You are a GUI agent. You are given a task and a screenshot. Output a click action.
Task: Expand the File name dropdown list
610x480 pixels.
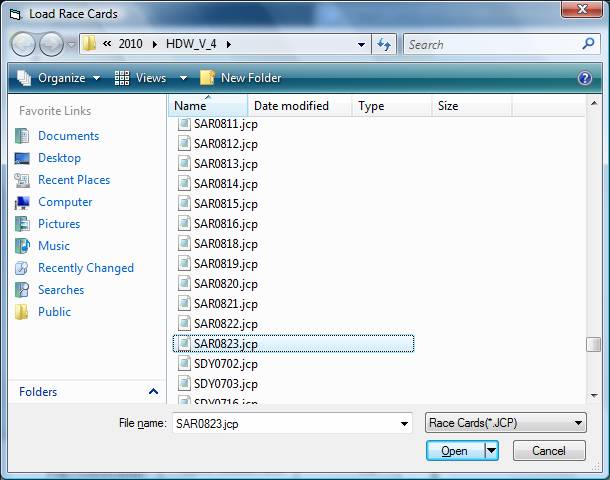pyautogui.click(x=404, y=423)
